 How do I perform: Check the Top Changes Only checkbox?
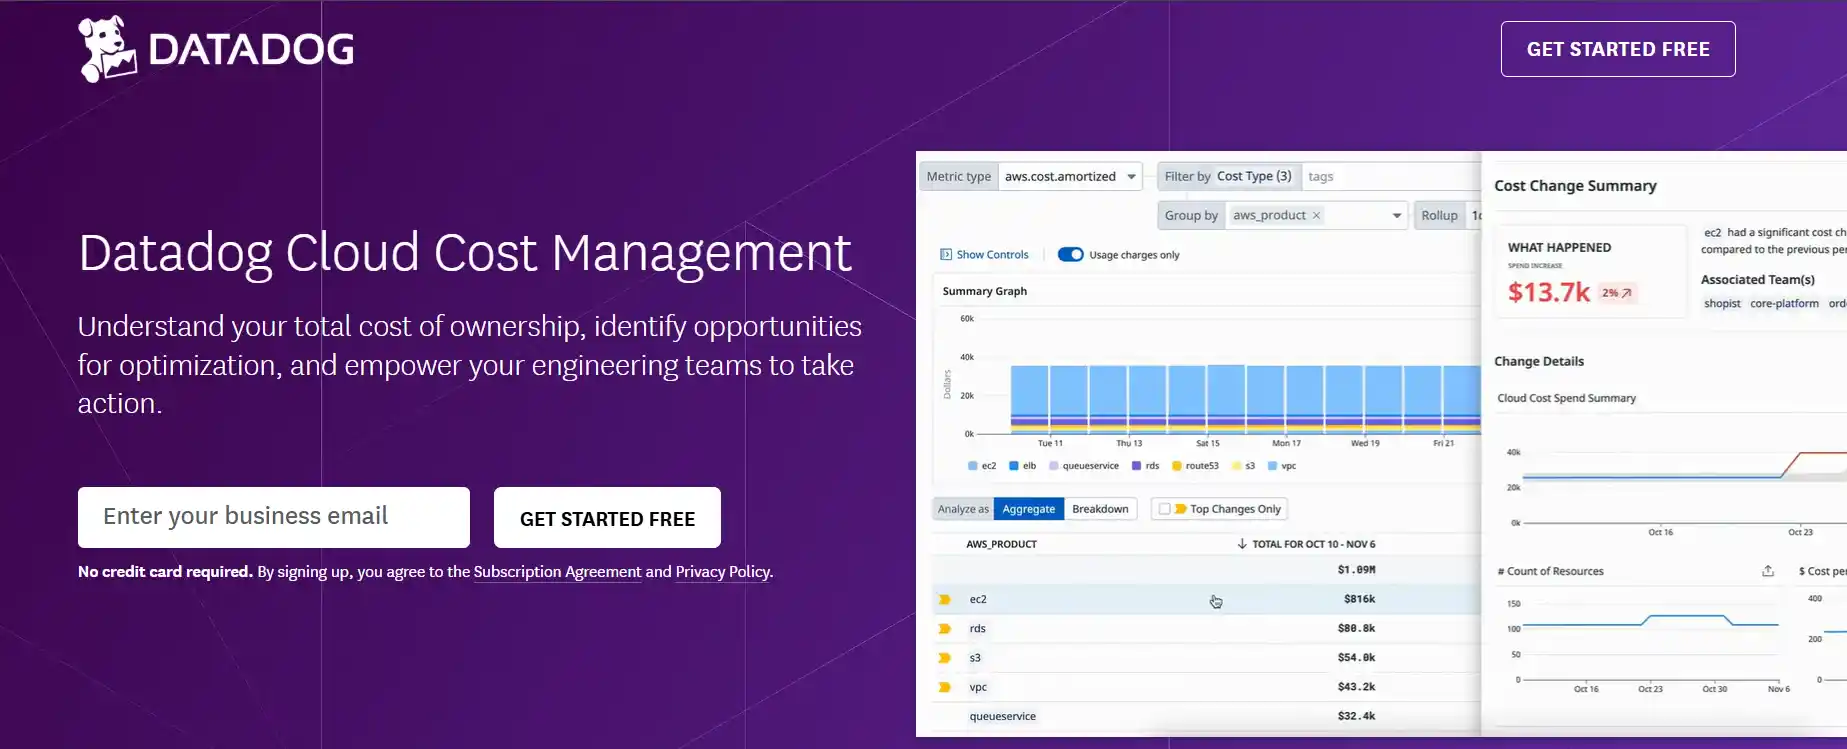[1164, 509]
